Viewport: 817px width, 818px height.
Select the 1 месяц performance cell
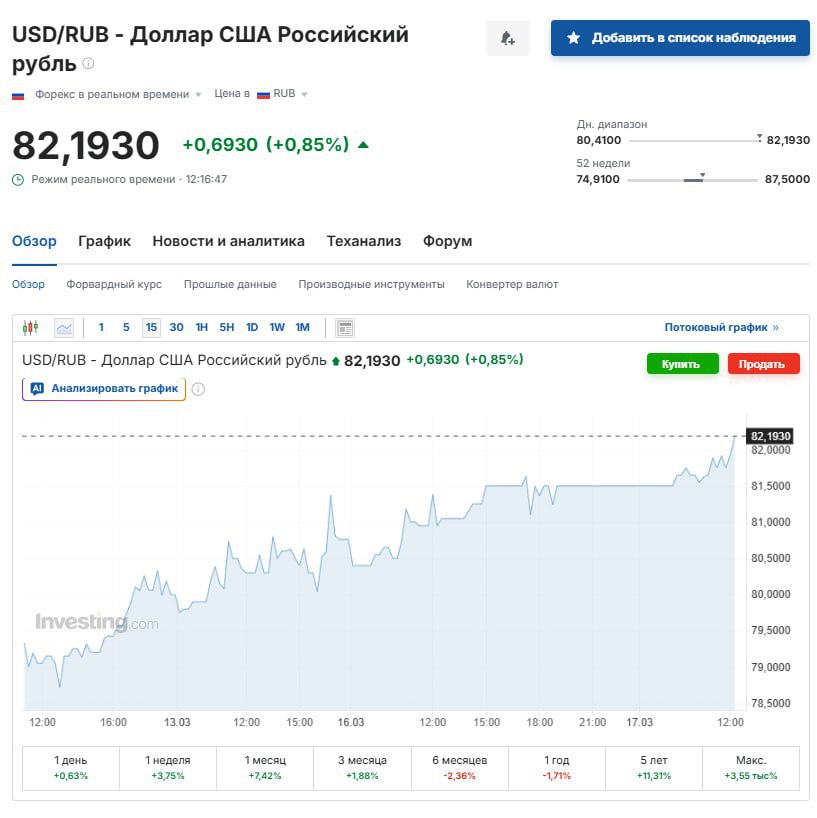(265, 767)
